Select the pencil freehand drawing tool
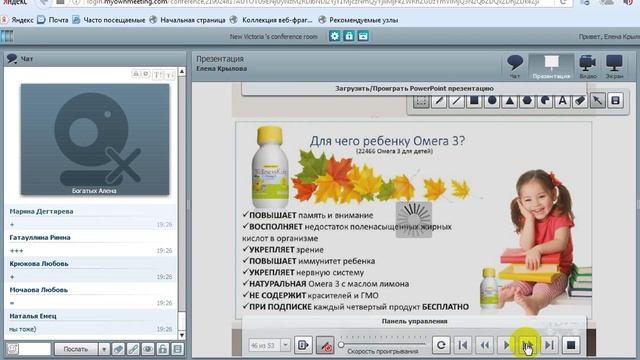The height and width of the screenshot is (360, 640). click(439, 100)
